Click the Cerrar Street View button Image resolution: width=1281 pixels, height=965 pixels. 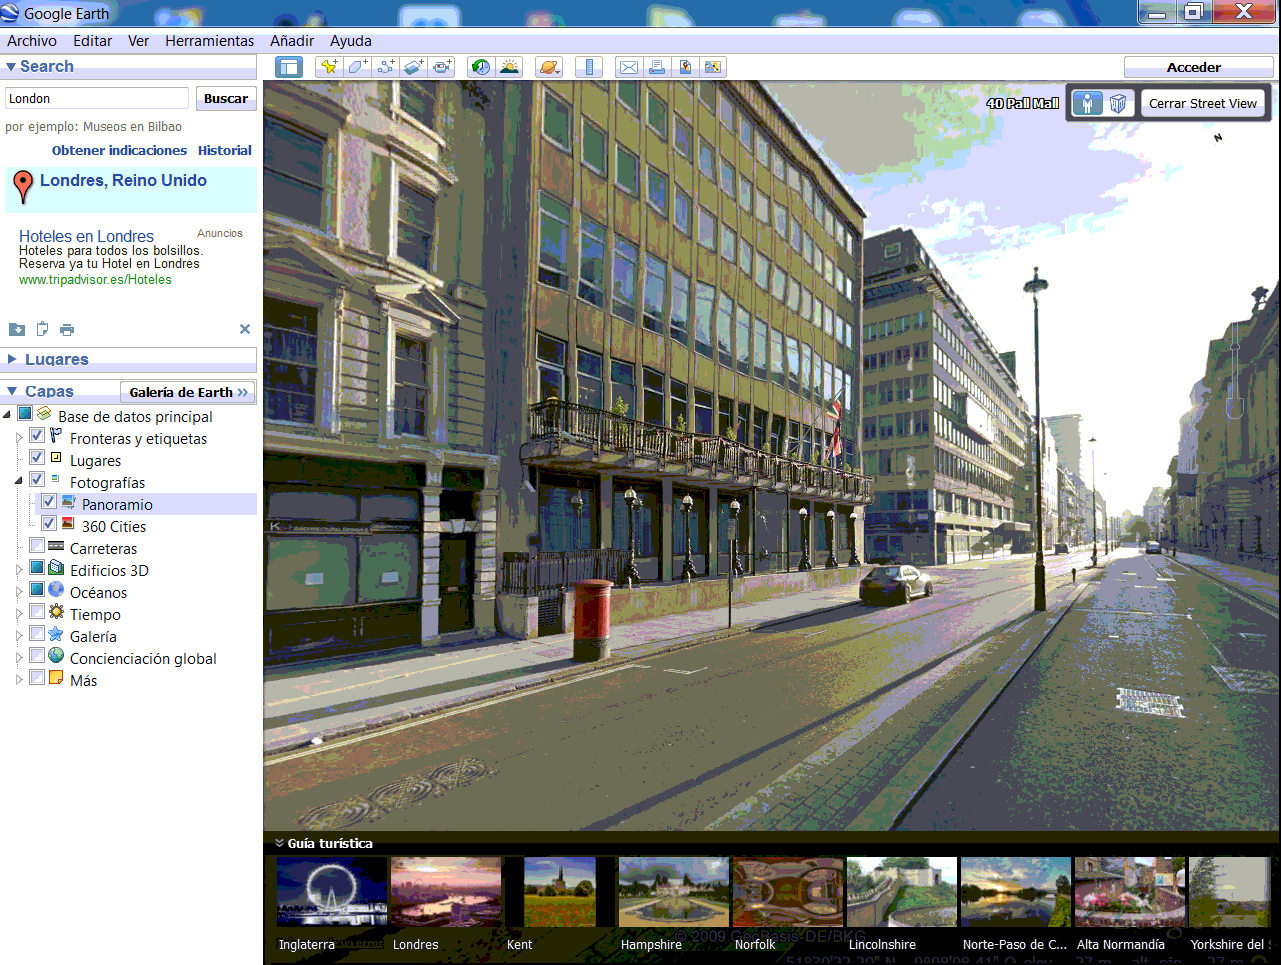click(1202, 103)
